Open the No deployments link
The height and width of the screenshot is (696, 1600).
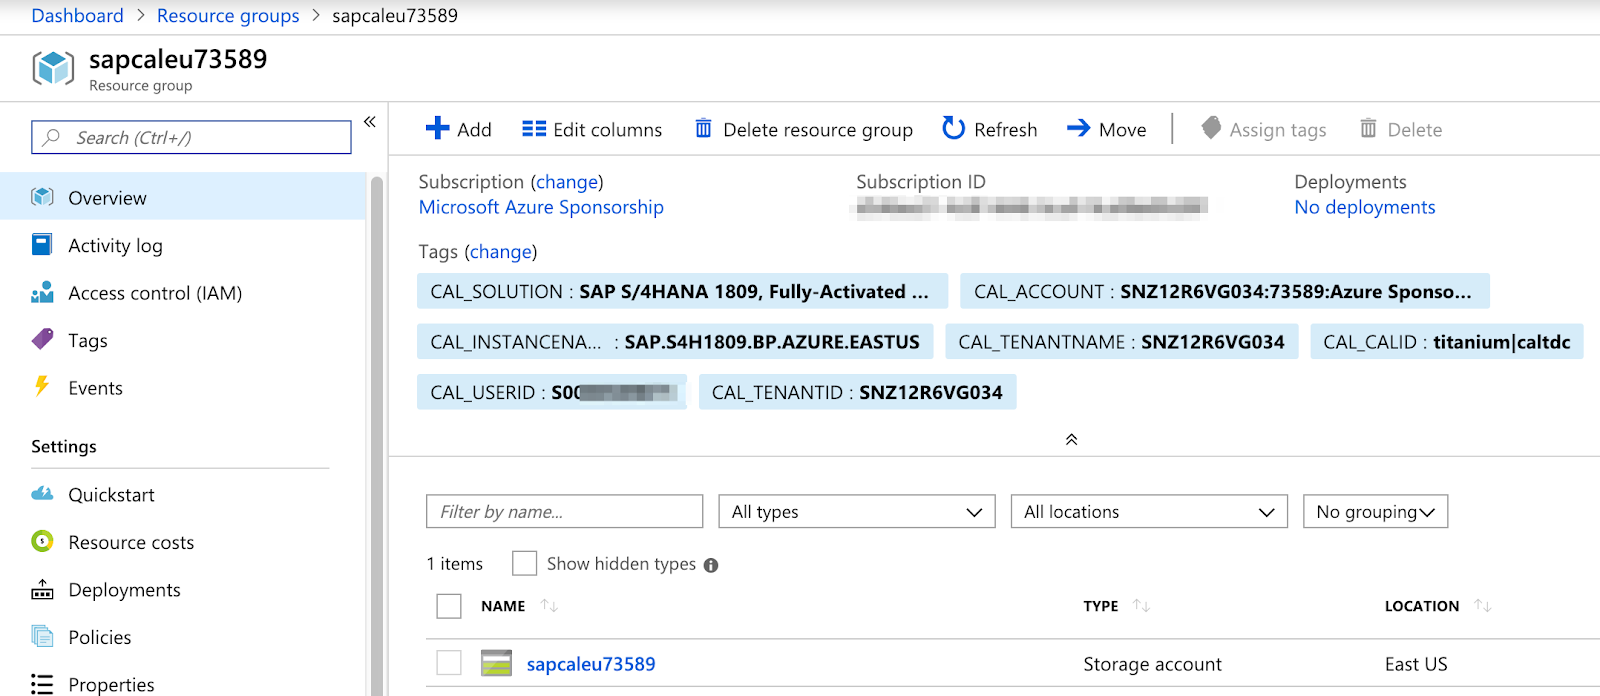[1364, 207]
